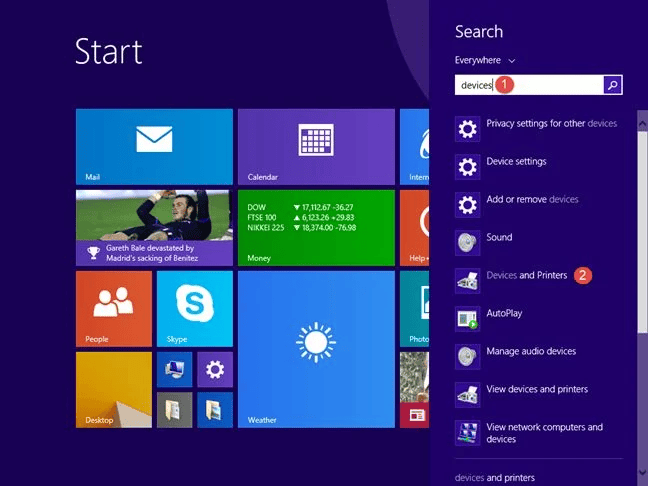The height and width of the screenshot is (486, 648).
Task: Click the Sound speaker icon
Action: point(467,243)
